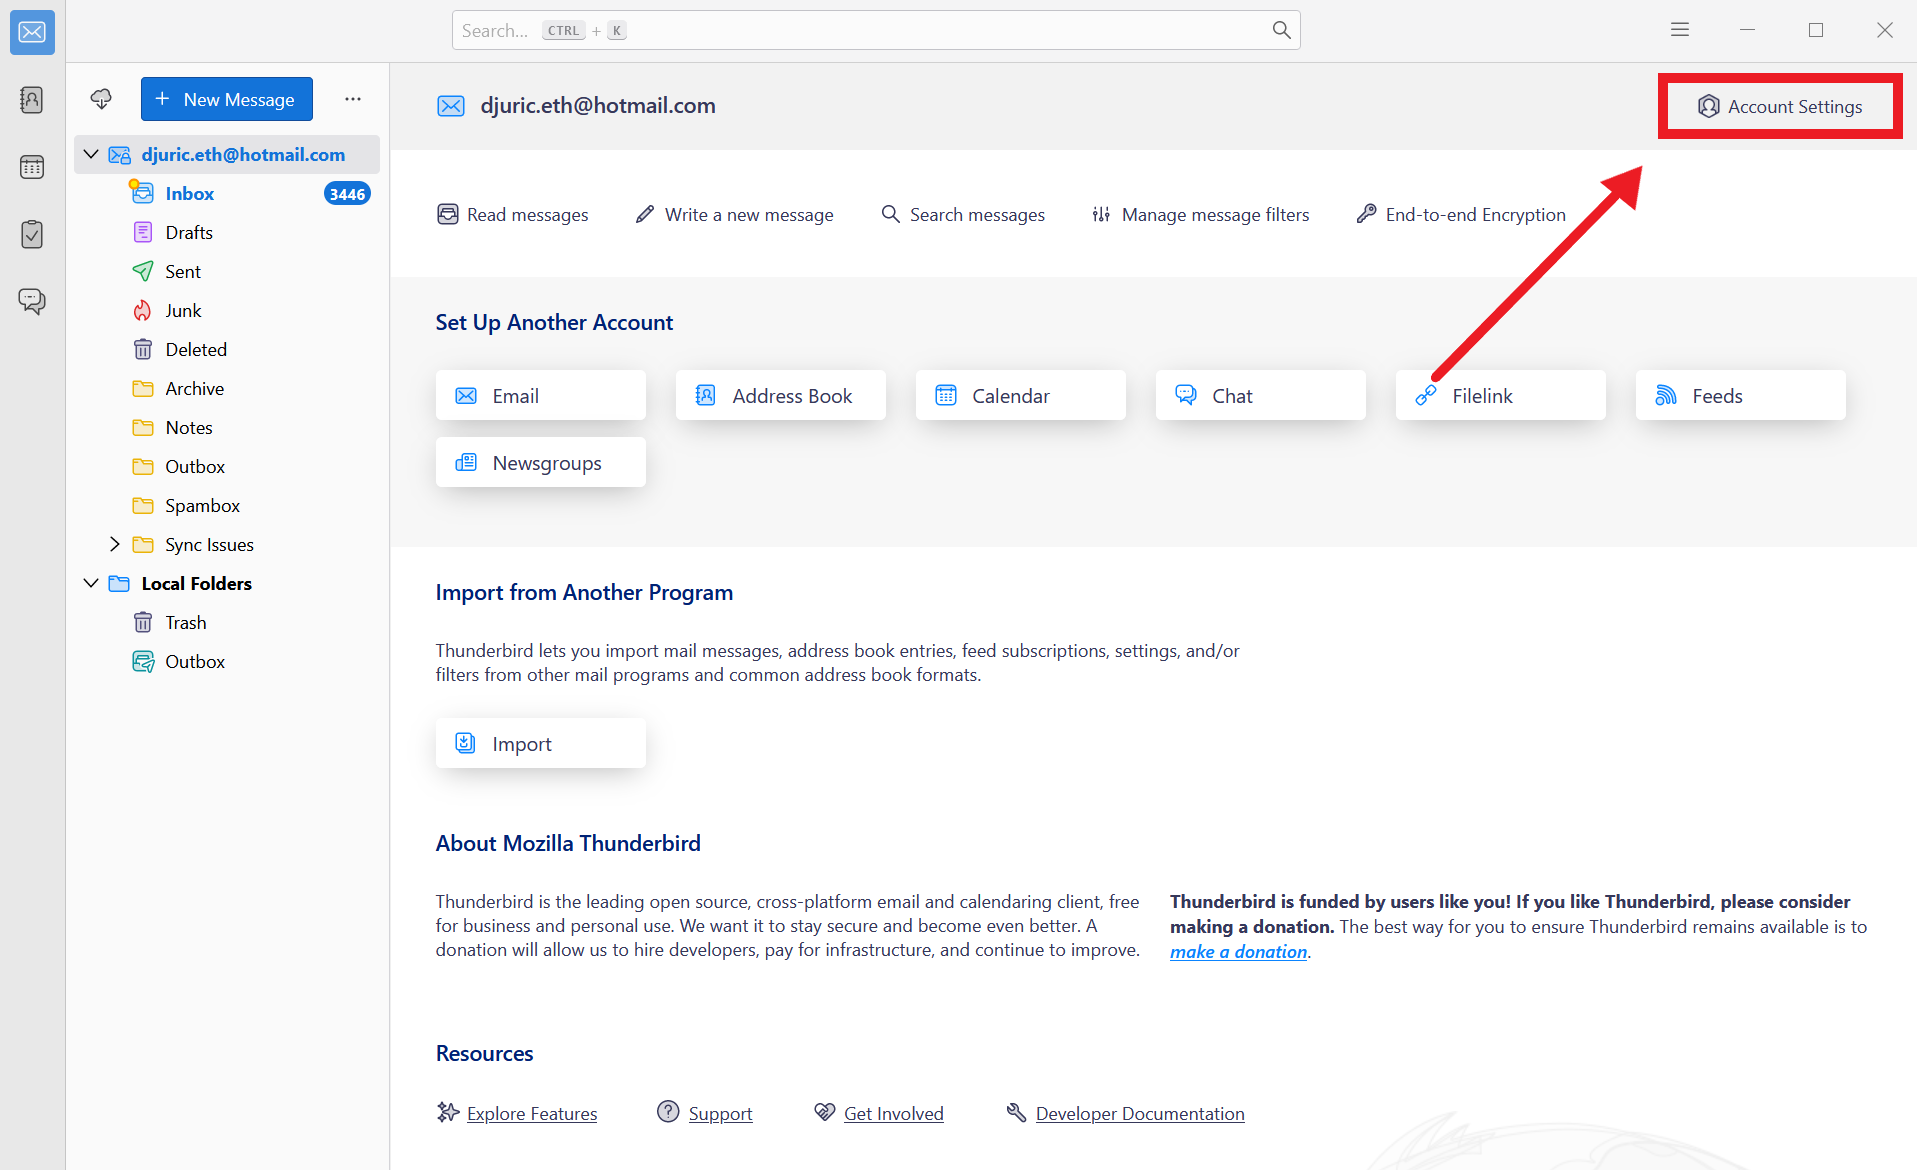Open the make a donation link
The width and height of the screenshot is (1917, 1170).
pyautogui.click(x=1238, y=952)
